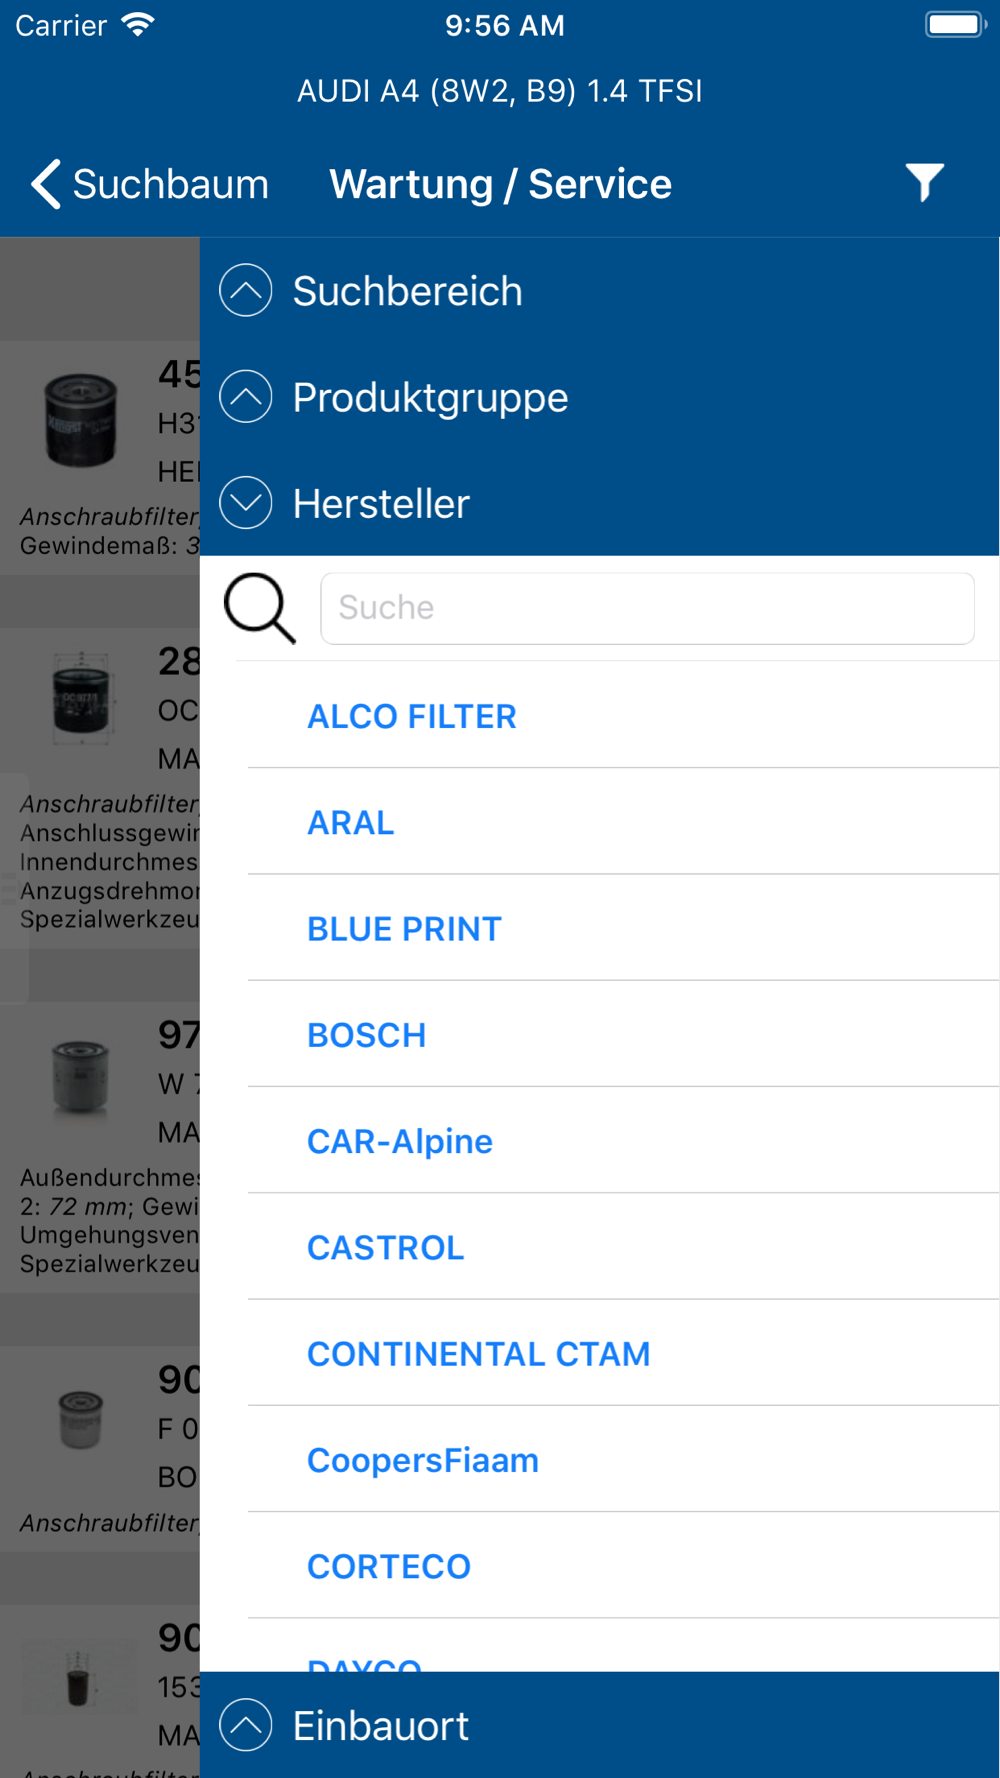
Task: Open the third oil filter product image
Action: (x=81, y=1077)
